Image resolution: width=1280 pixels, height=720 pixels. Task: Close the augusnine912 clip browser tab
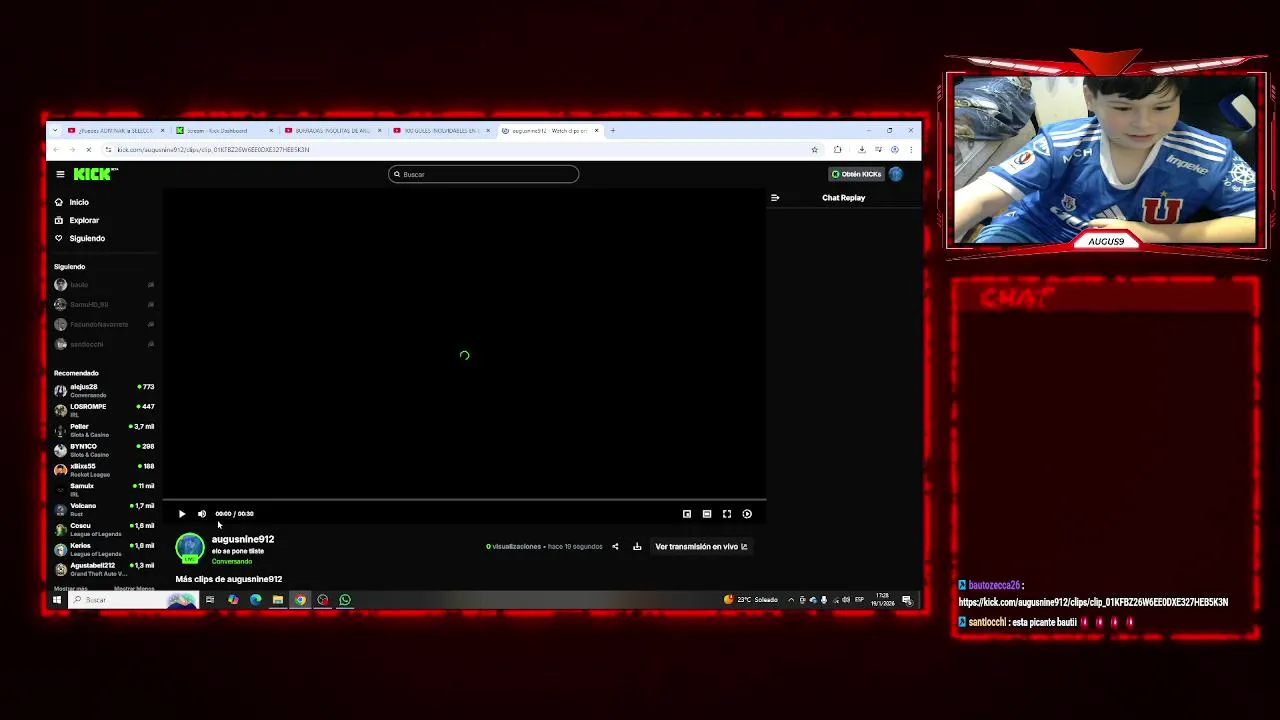pos(597,131)
